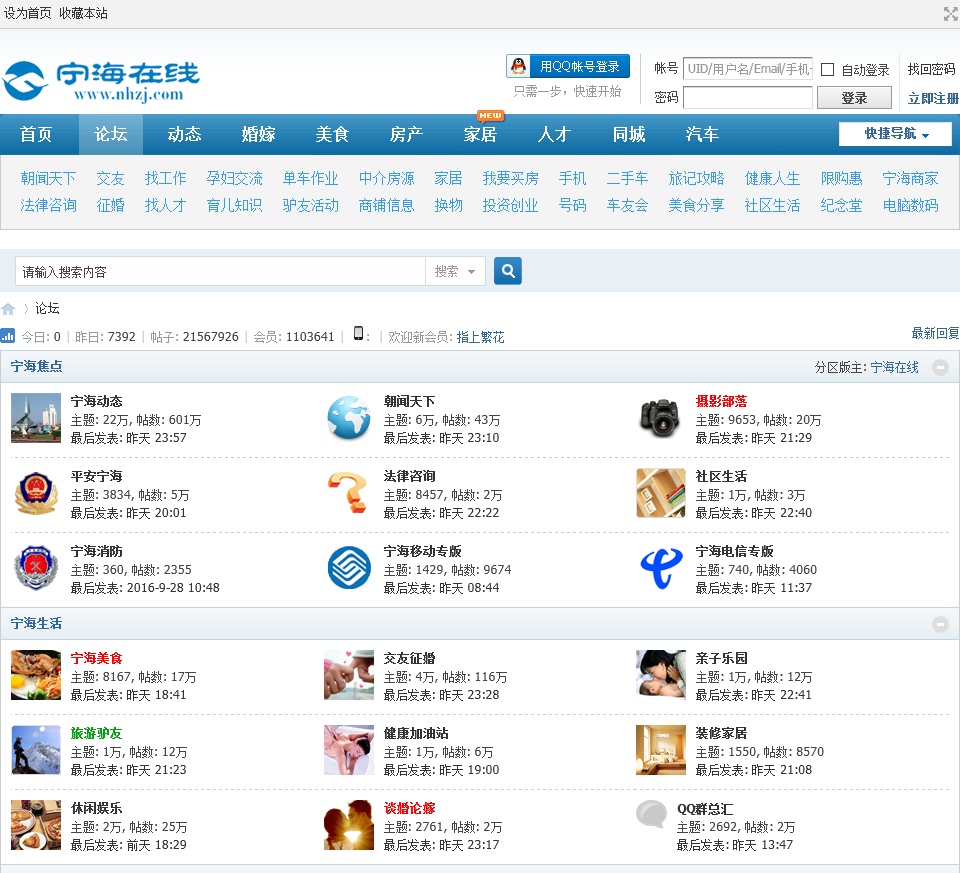Click the home icon in the breadcrumb
This screenshot has width=960, height=873.
8,309
